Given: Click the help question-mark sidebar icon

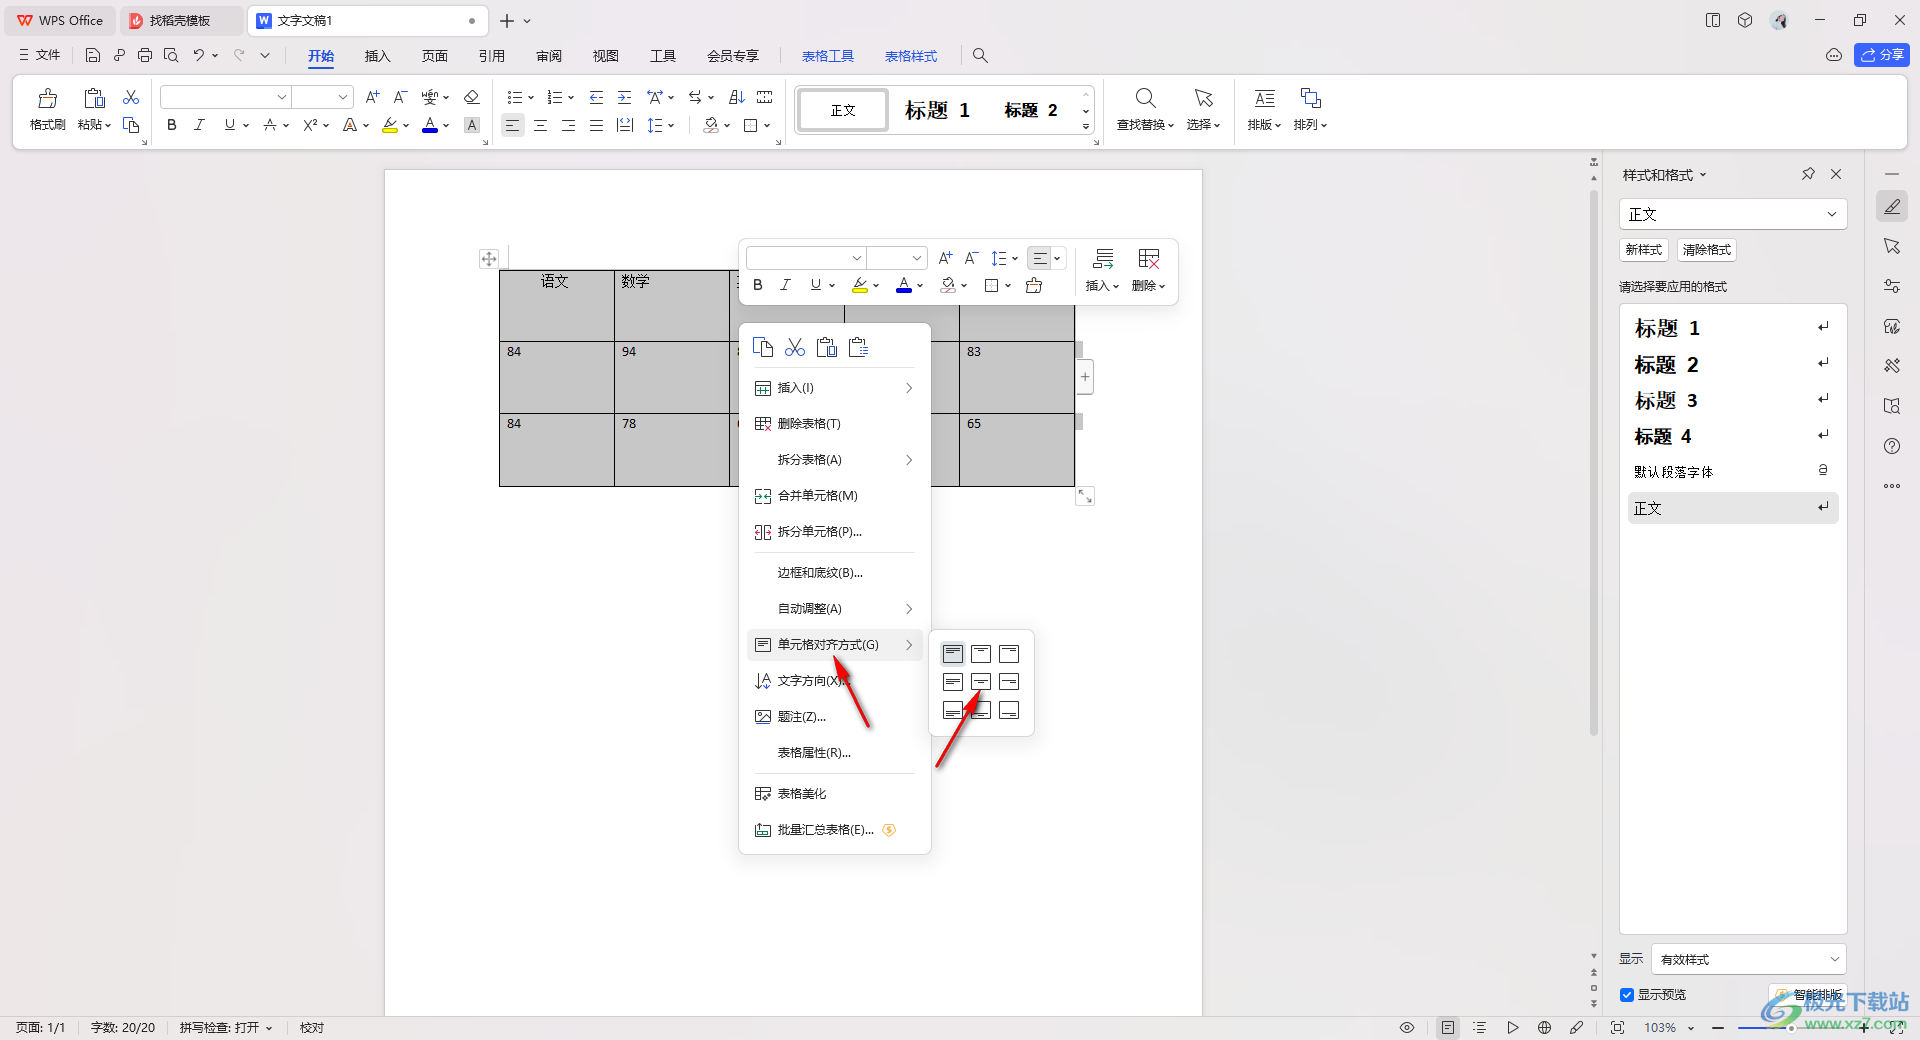Looking at the screenshot, I should click(1892, 446).
